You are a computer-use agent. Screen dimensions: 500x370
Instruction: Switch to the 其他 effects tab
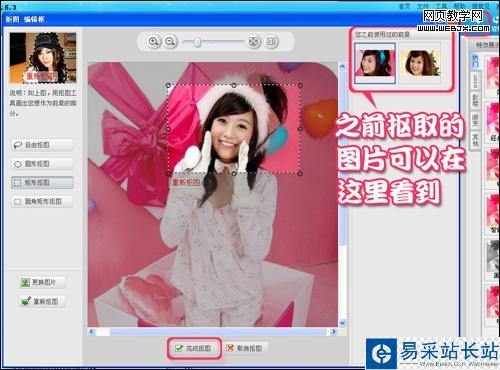475,140
